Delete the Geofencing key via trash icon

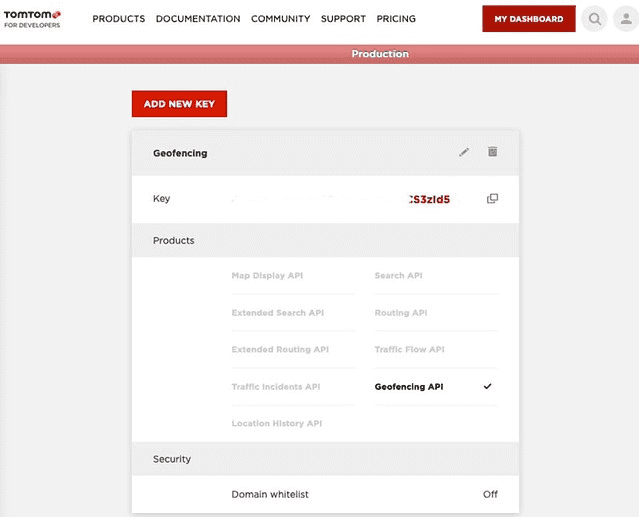coord(492,152)
